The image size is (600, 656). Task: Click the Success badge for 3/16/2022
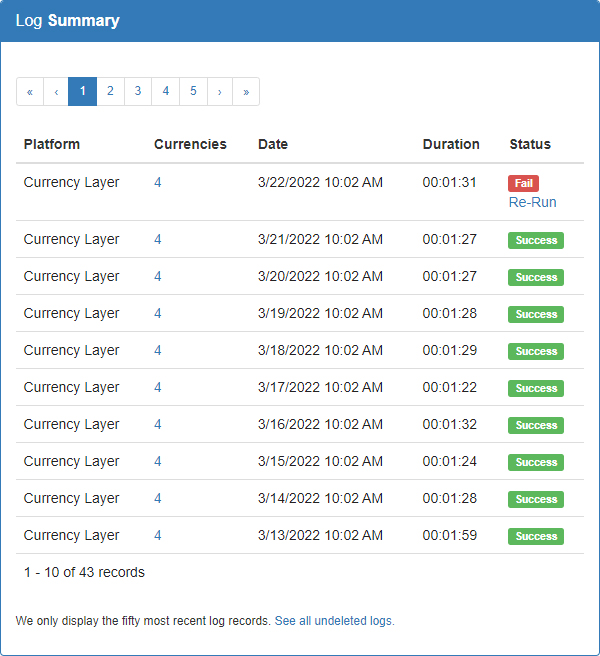pos(536,425)
